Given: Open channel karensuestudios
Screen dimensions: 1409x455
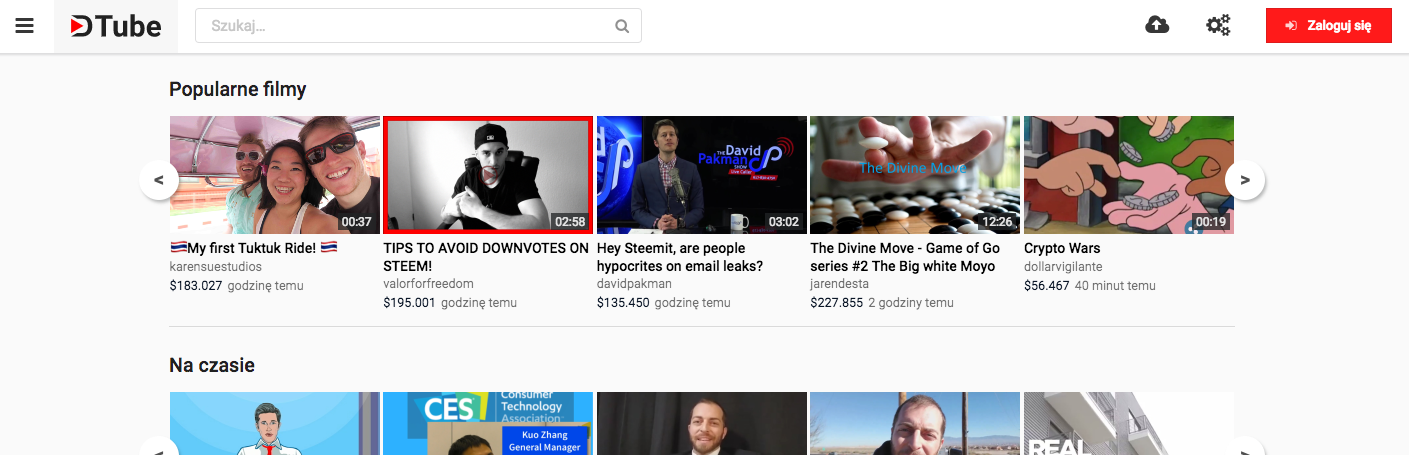Looking at the screenshot, I should [216, 267].
